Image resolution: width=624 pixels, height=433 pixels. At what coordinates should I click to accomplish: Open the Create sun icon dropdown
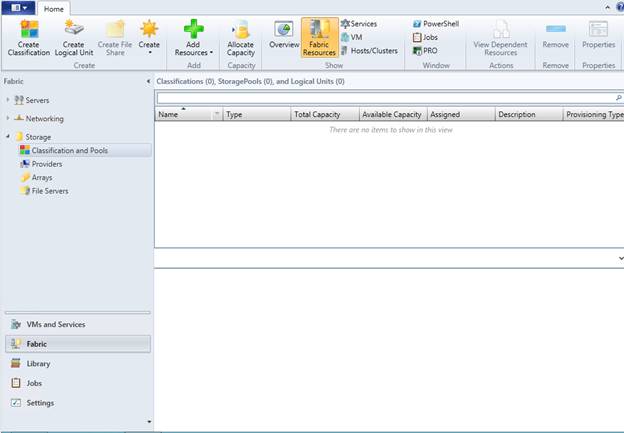coord(149,38)
